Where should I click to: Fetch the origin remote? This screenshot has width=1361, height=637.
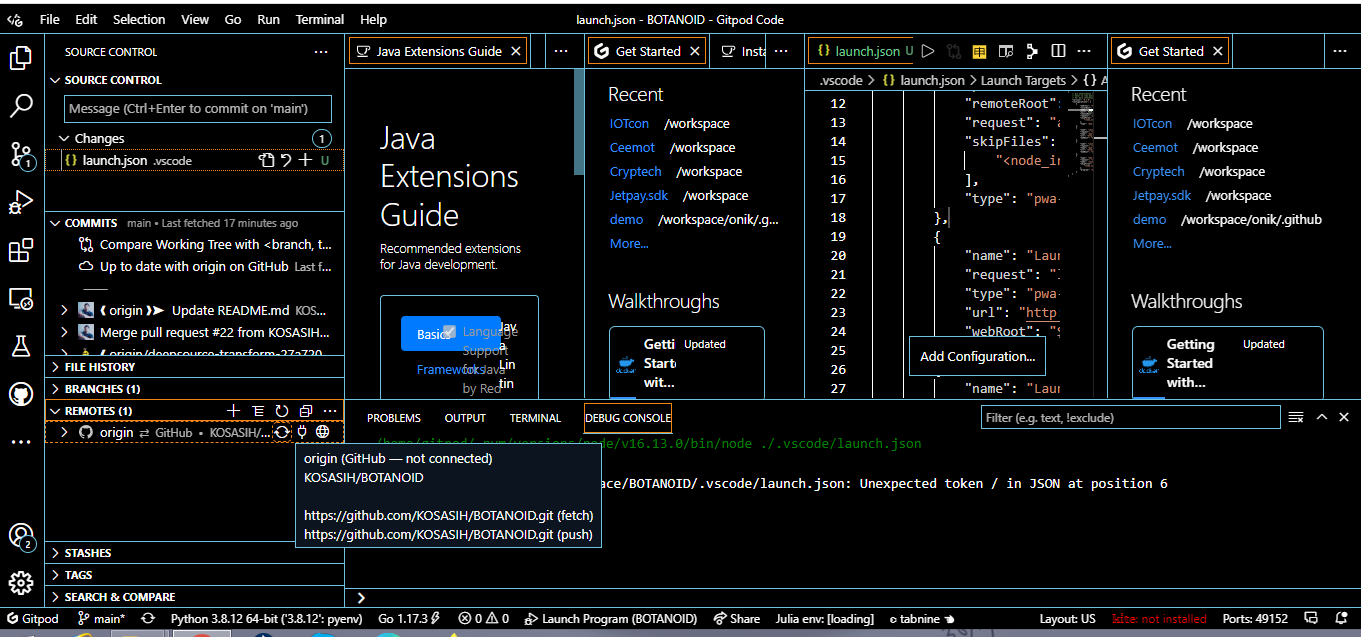[x=282, y=432]
